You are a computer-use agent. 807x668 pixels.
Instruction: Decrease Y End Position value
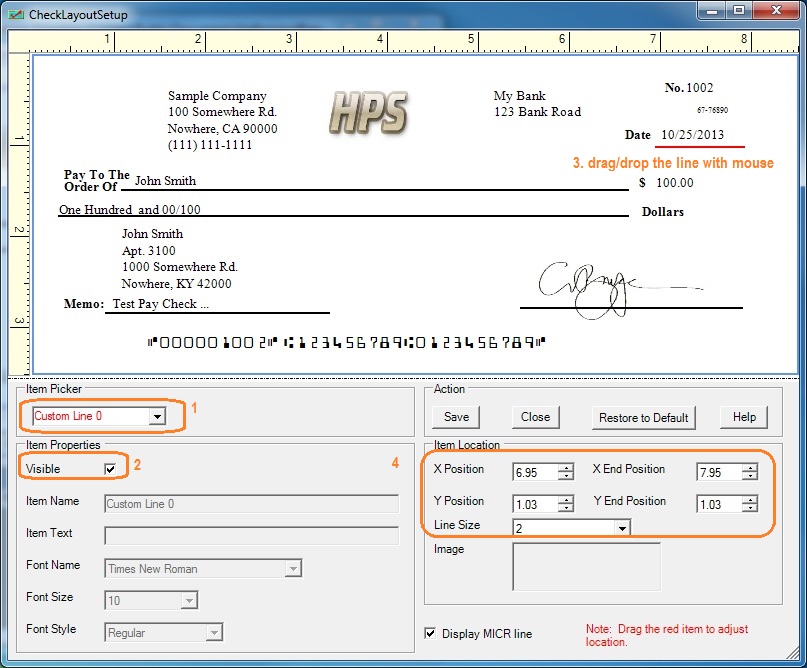click(x=749, y=509)
